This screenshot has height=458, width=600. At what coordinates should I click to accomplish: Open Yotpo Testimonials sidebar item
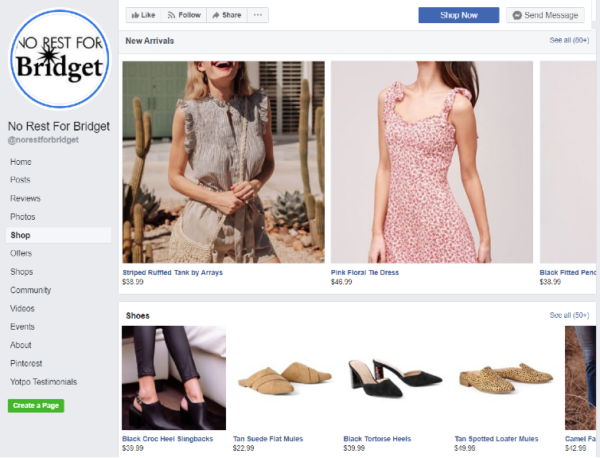(43, 382)
